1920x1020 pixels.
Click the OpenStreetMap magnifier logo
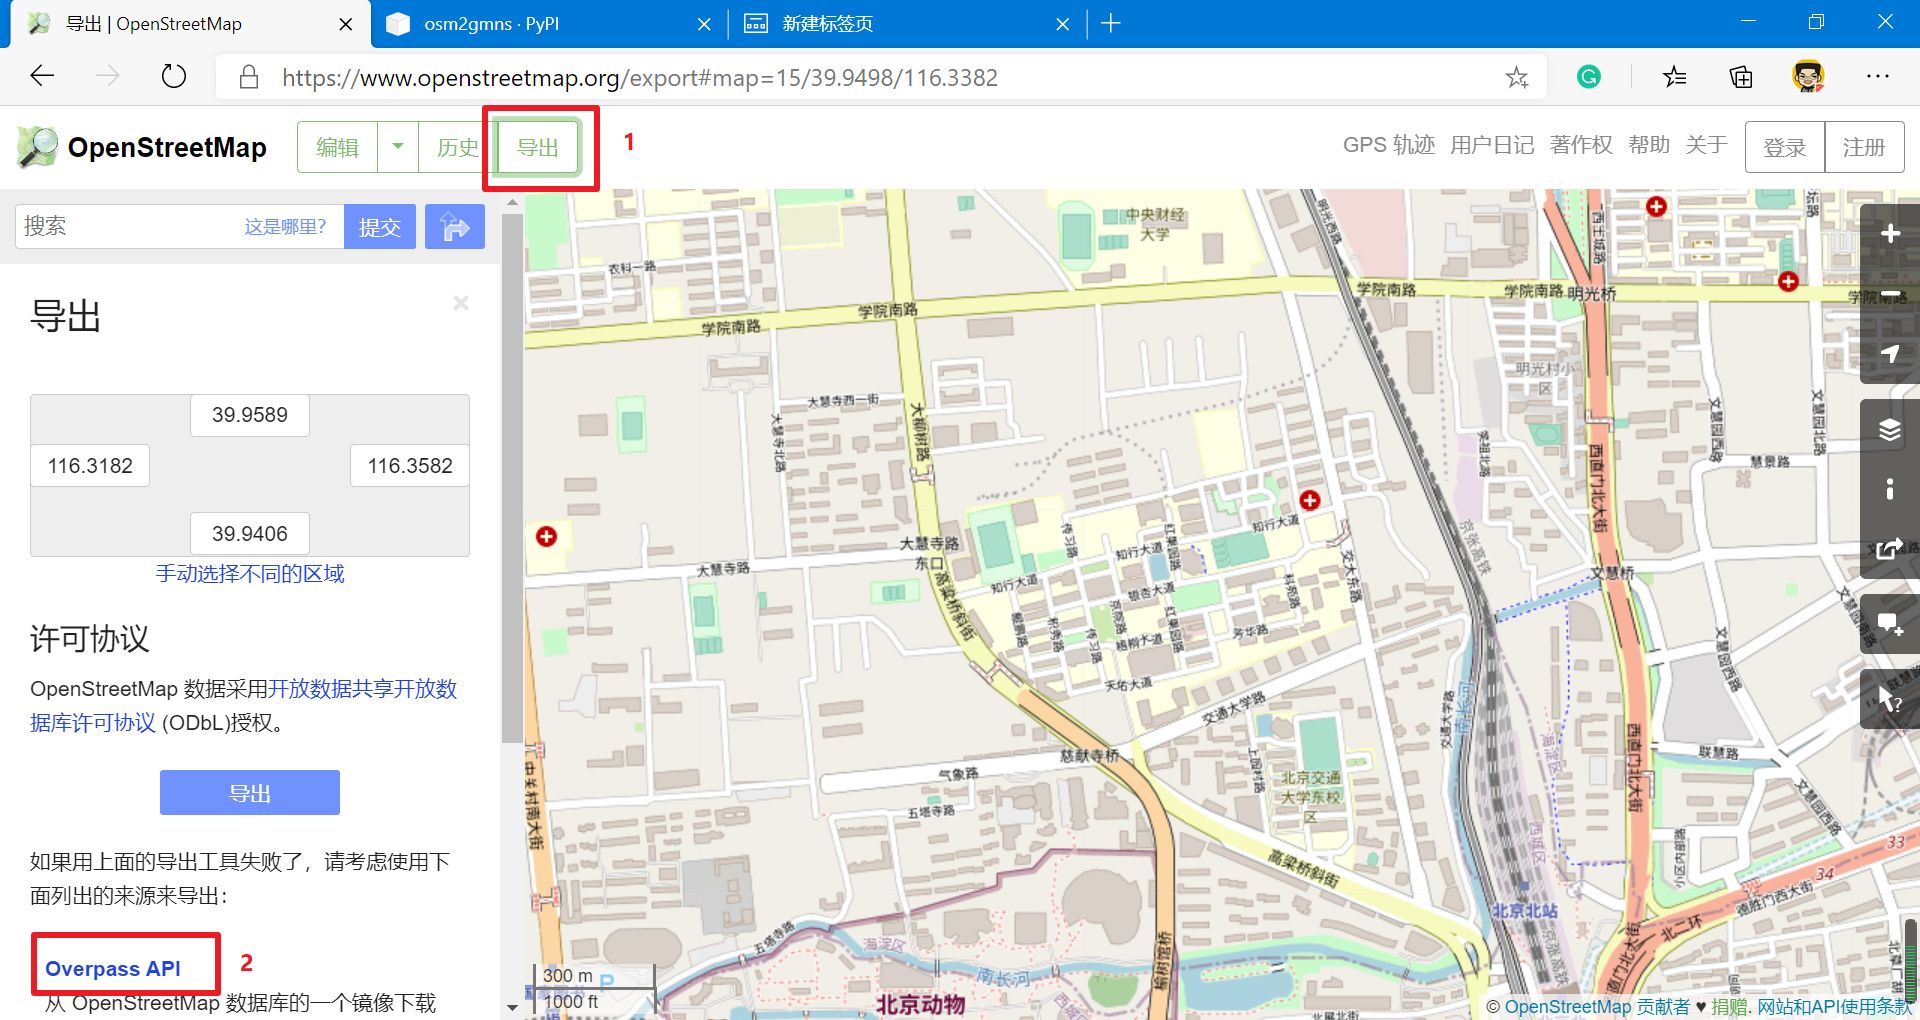38,147
